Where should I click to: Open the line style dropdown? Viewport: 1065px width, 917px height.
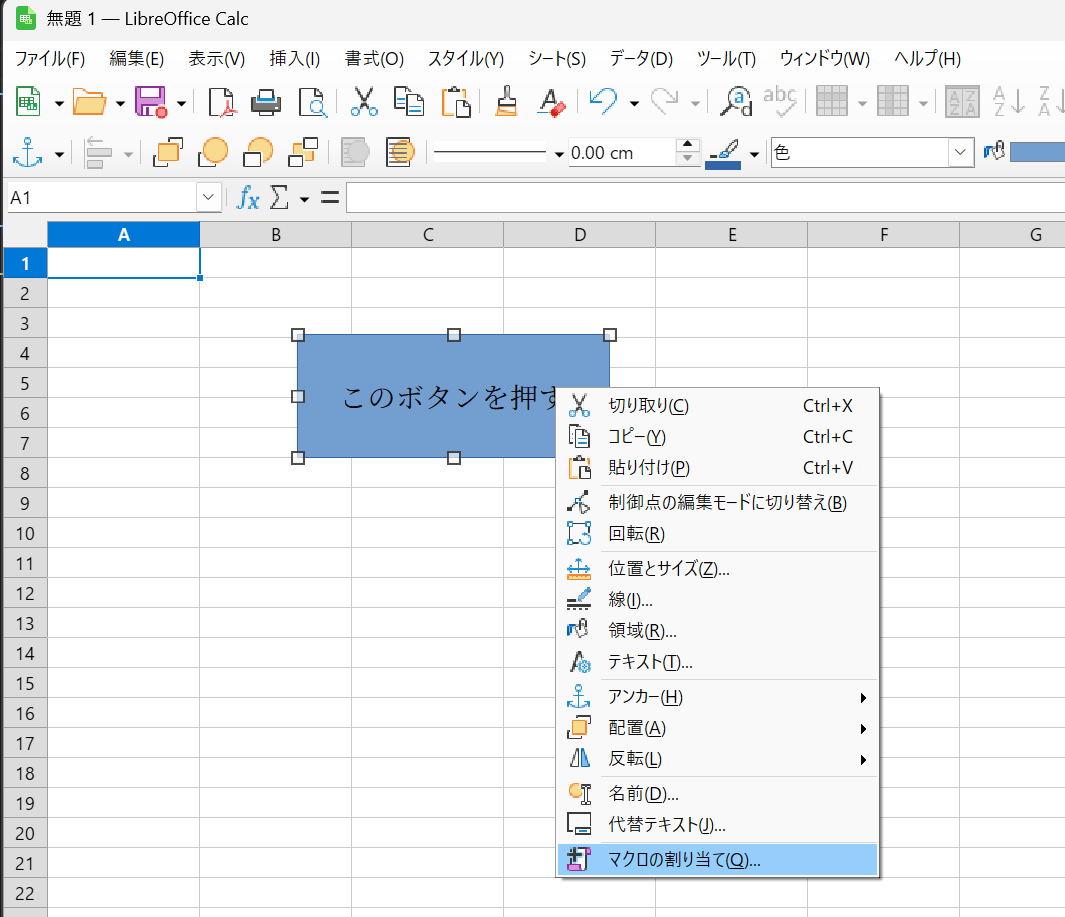pyautogui.click(x=558, y=154)
